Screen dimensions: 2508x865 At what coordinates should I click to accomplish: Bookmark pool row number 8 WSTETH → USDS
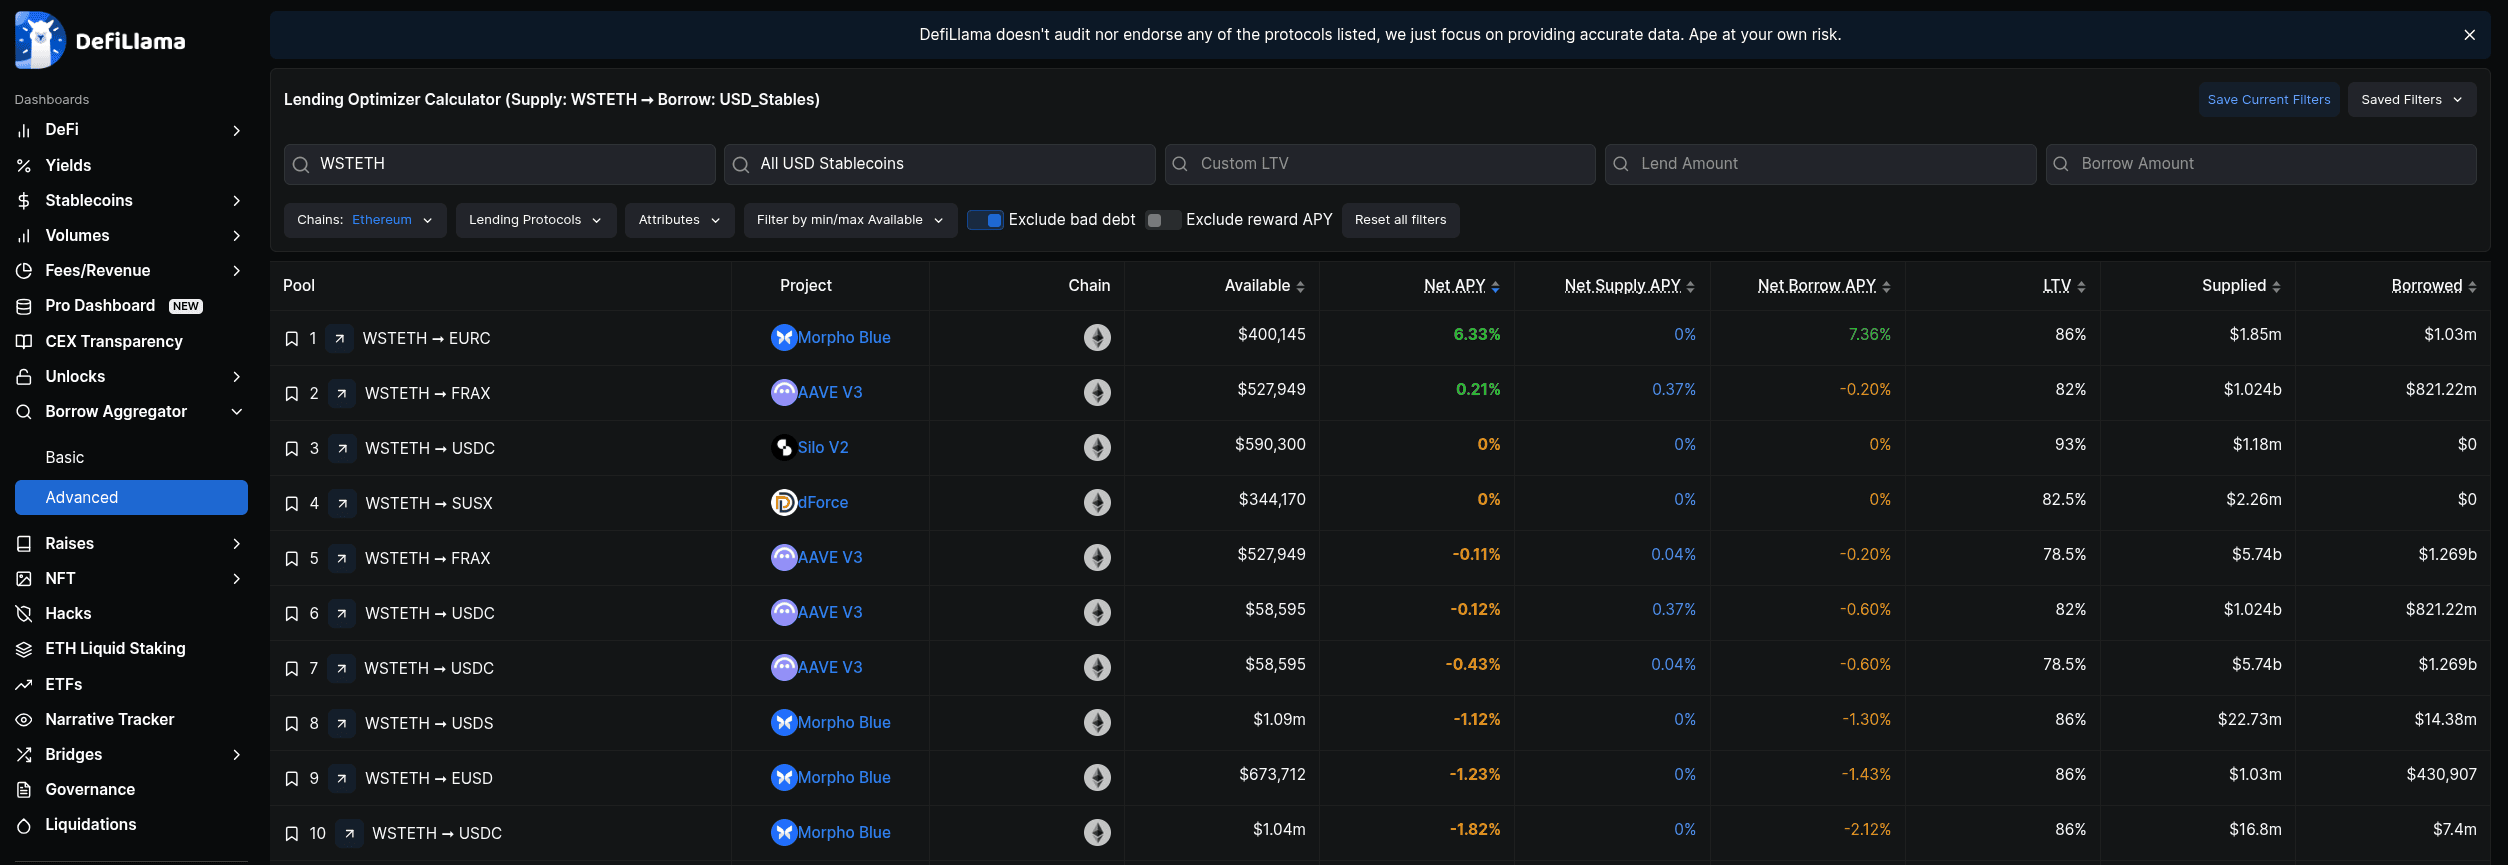(x=292, y=724)
